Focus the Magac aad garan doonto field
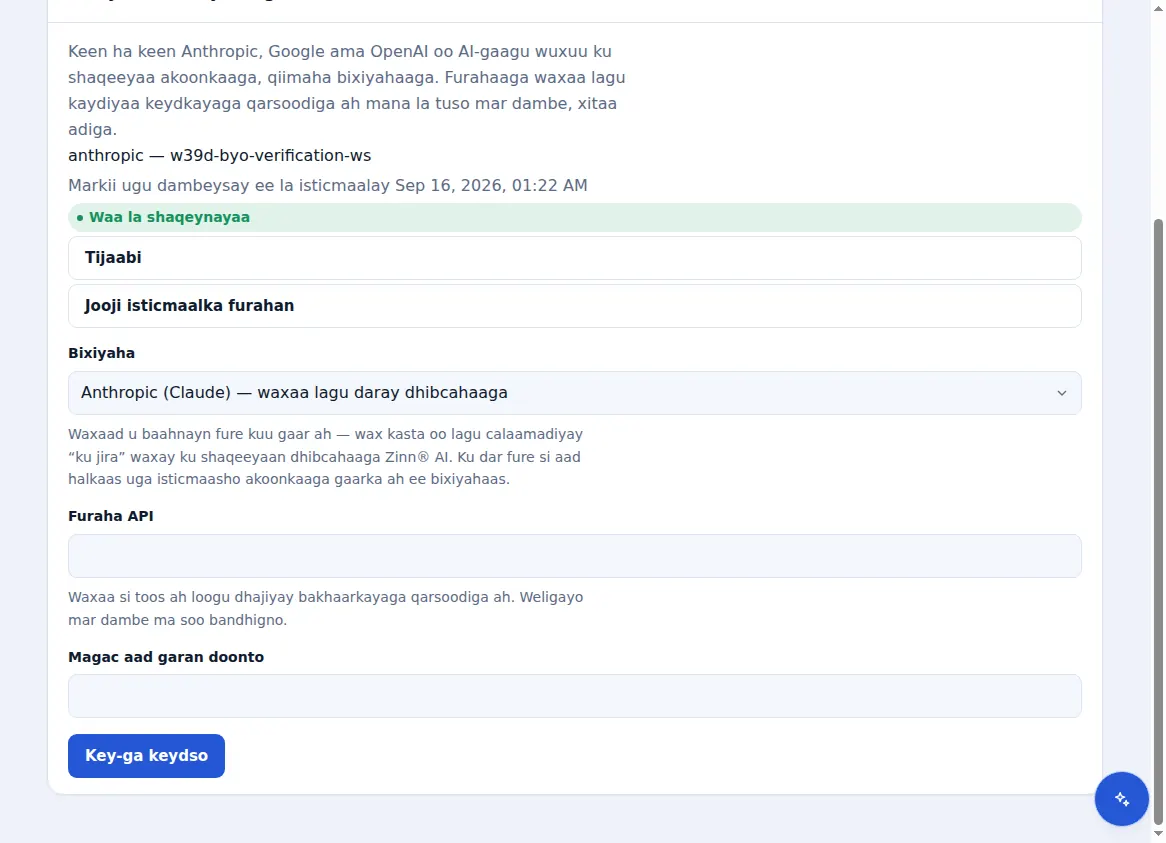1166x843 pixels. pyautogui.click(x=574, y=696)
